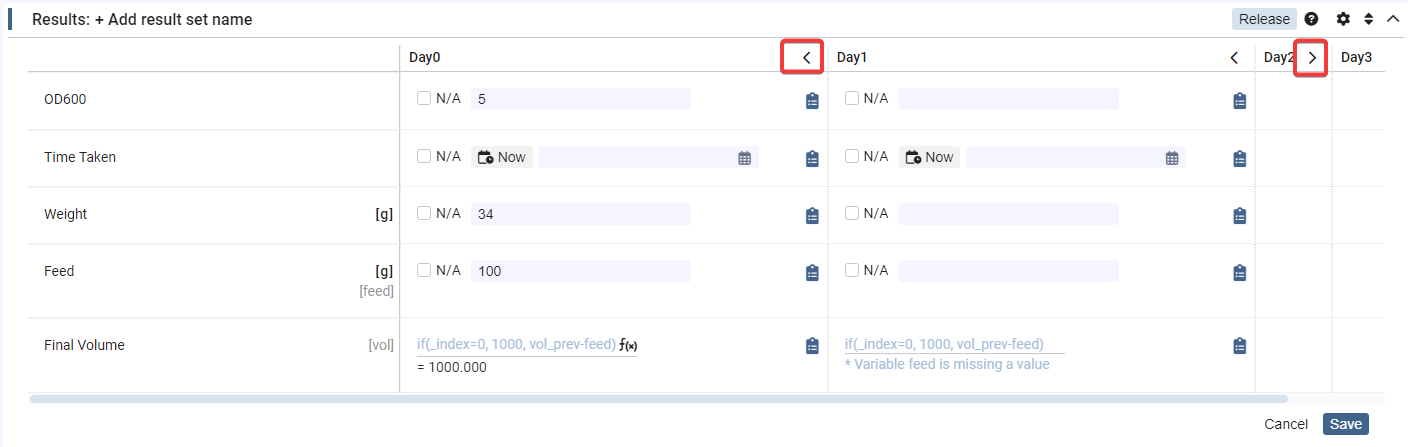Collapse the Results section with the up caret

click(x=1392, y=19)
